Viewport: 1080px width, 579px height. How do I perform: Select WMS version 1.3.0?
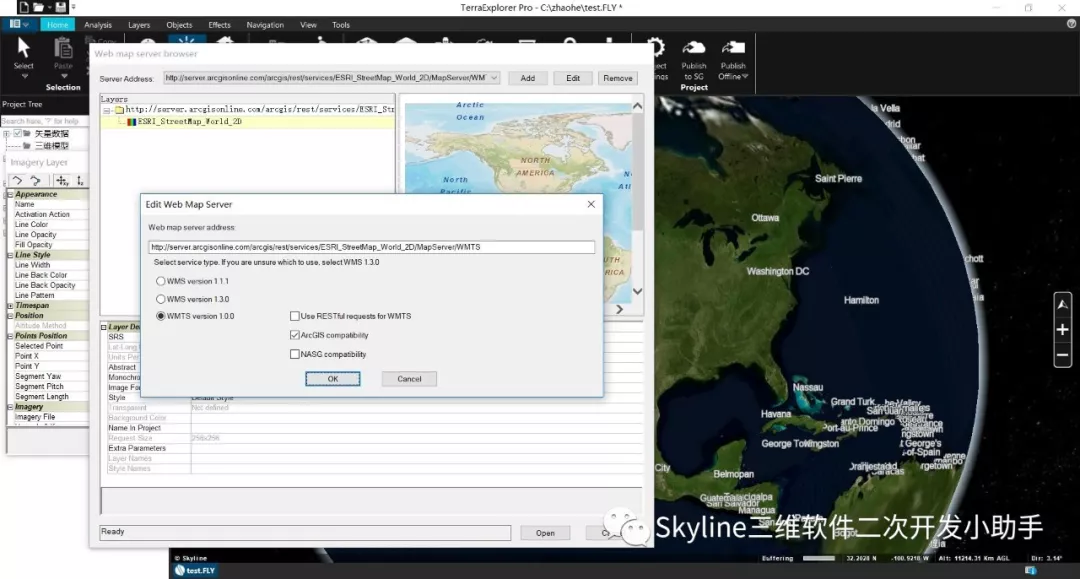(x=161, y=298)
